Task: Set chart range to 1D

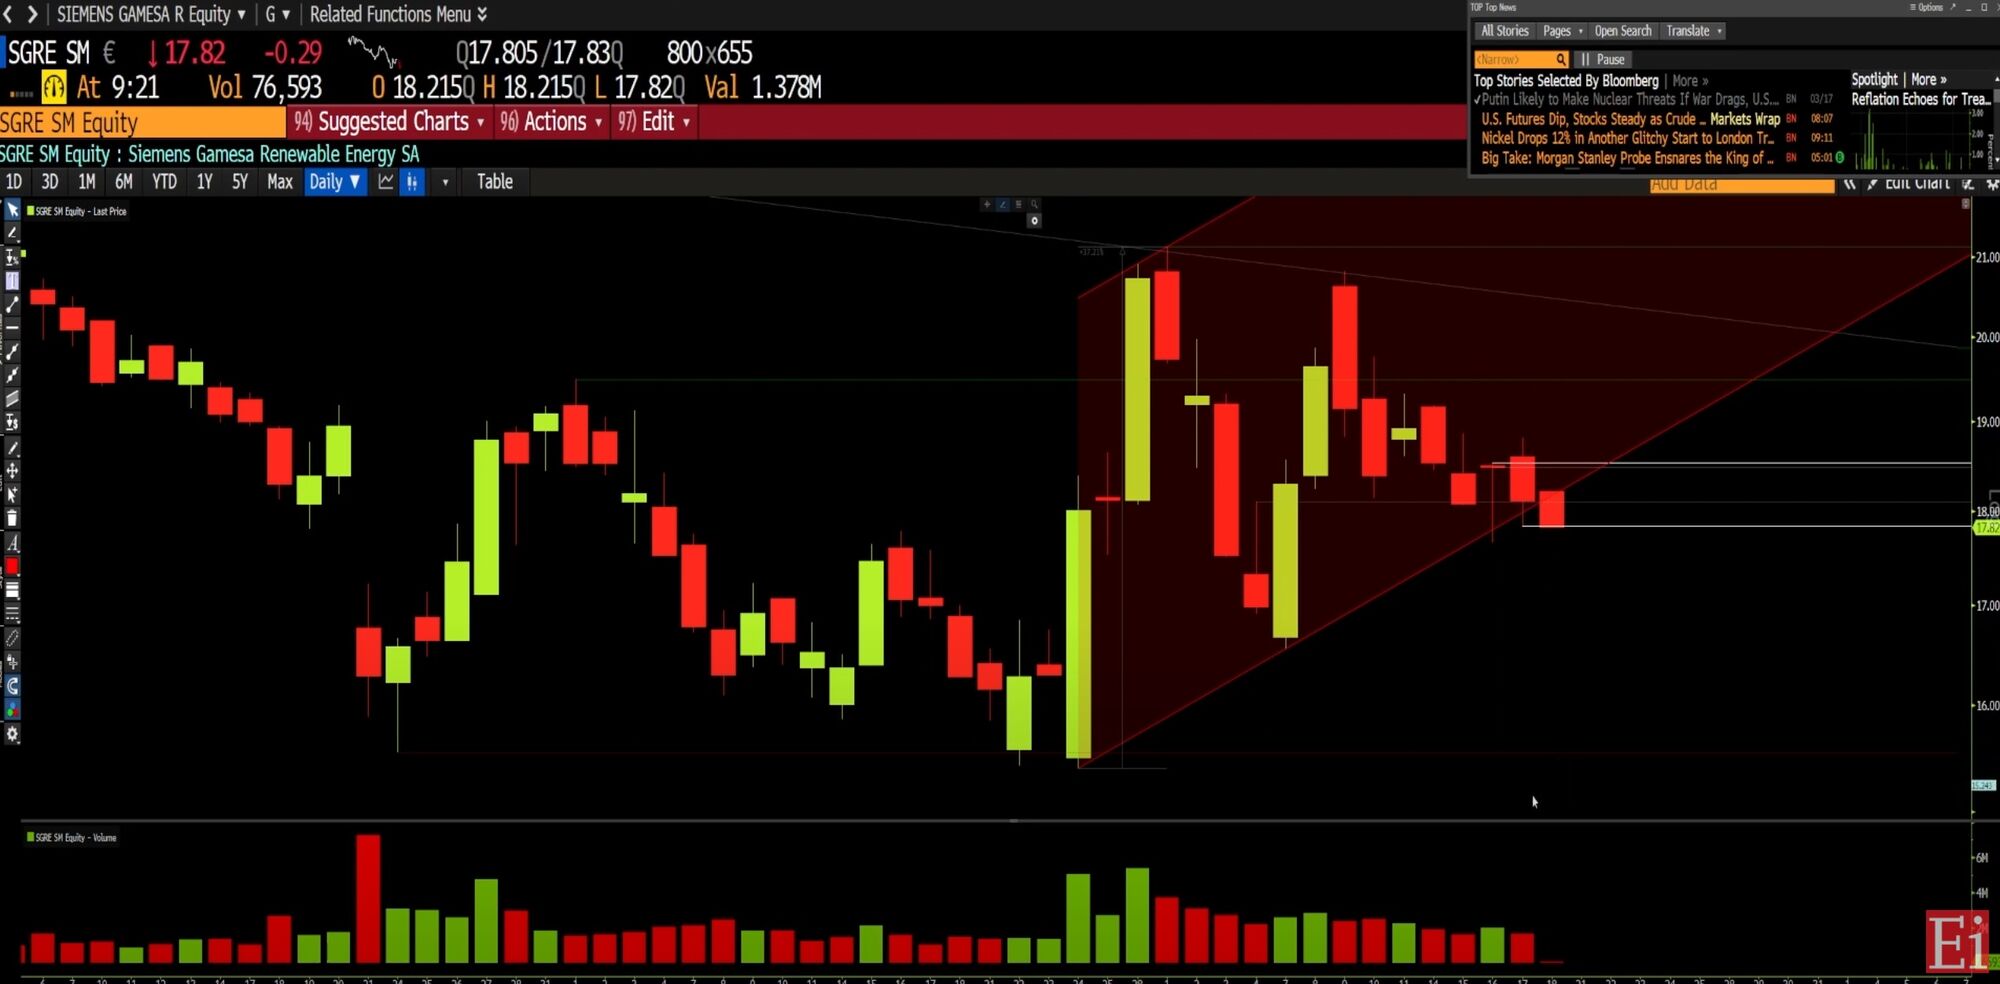Action: [14, 182]
